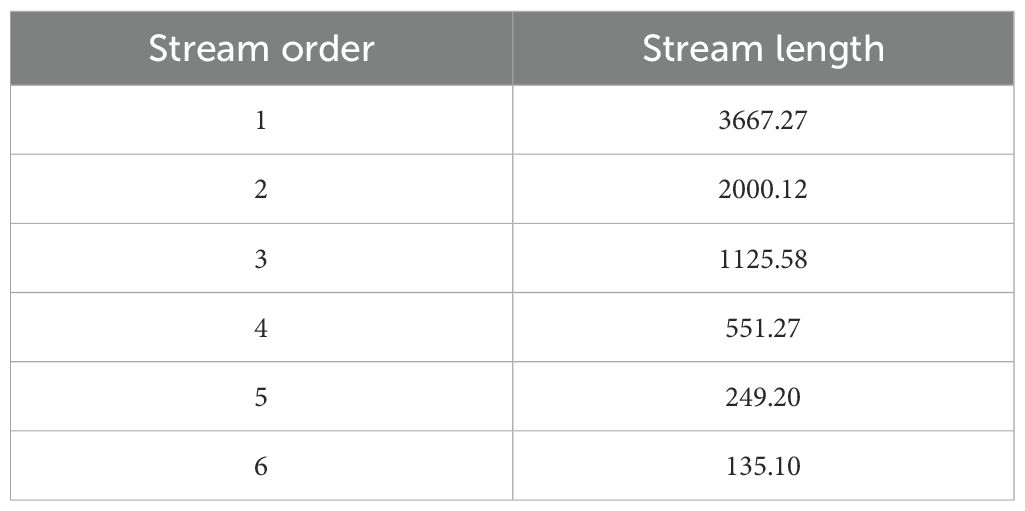Click stream order cell containing 6
The image size is (1025, 511).
[x=261, y=466]
